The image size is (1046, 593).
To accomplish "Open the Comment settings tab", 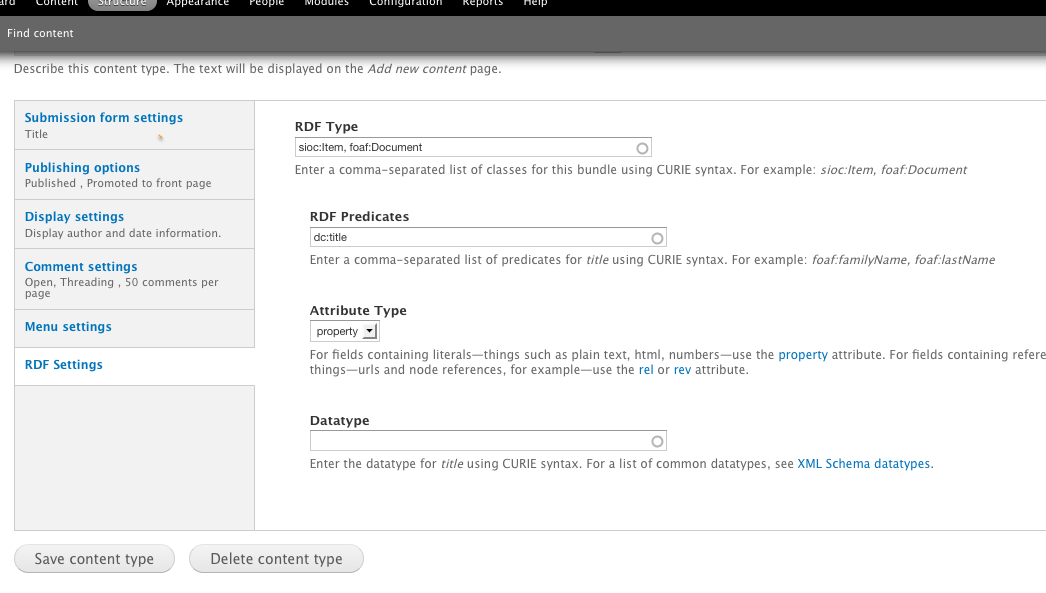I will click(80, 266).
